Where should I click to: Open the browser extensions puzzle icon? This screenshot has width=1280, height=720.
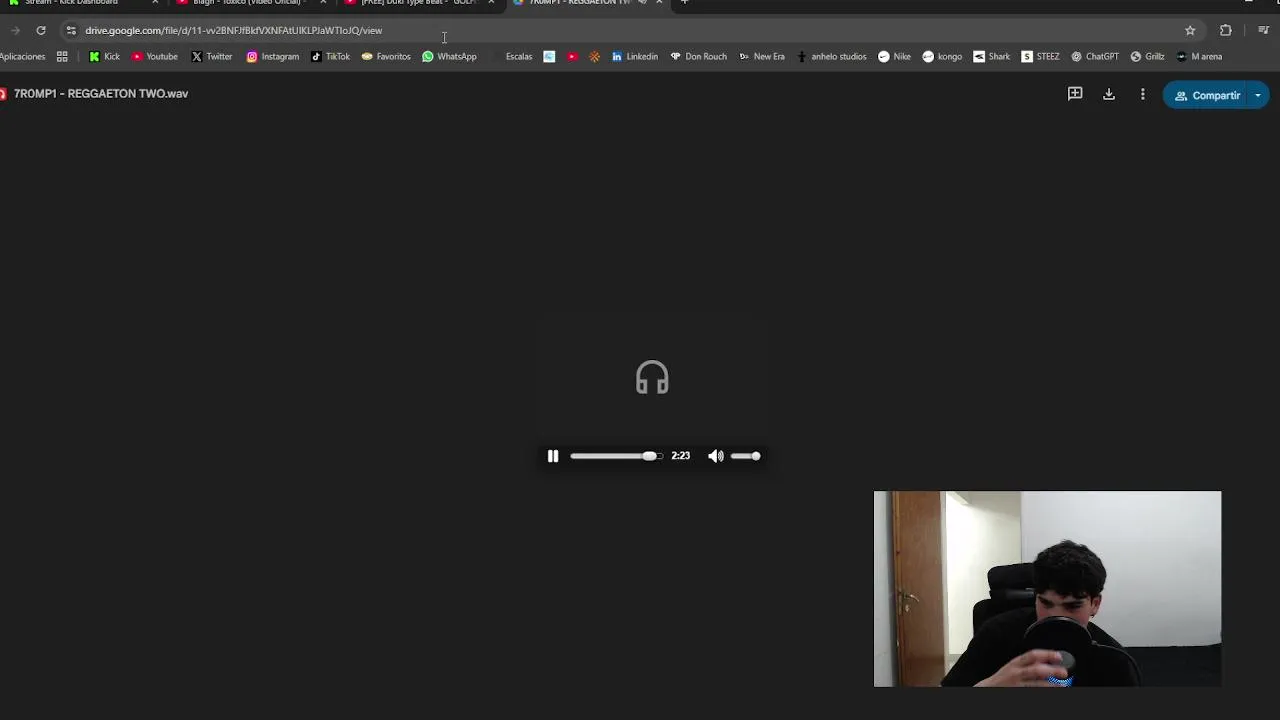pos(1226,30)
